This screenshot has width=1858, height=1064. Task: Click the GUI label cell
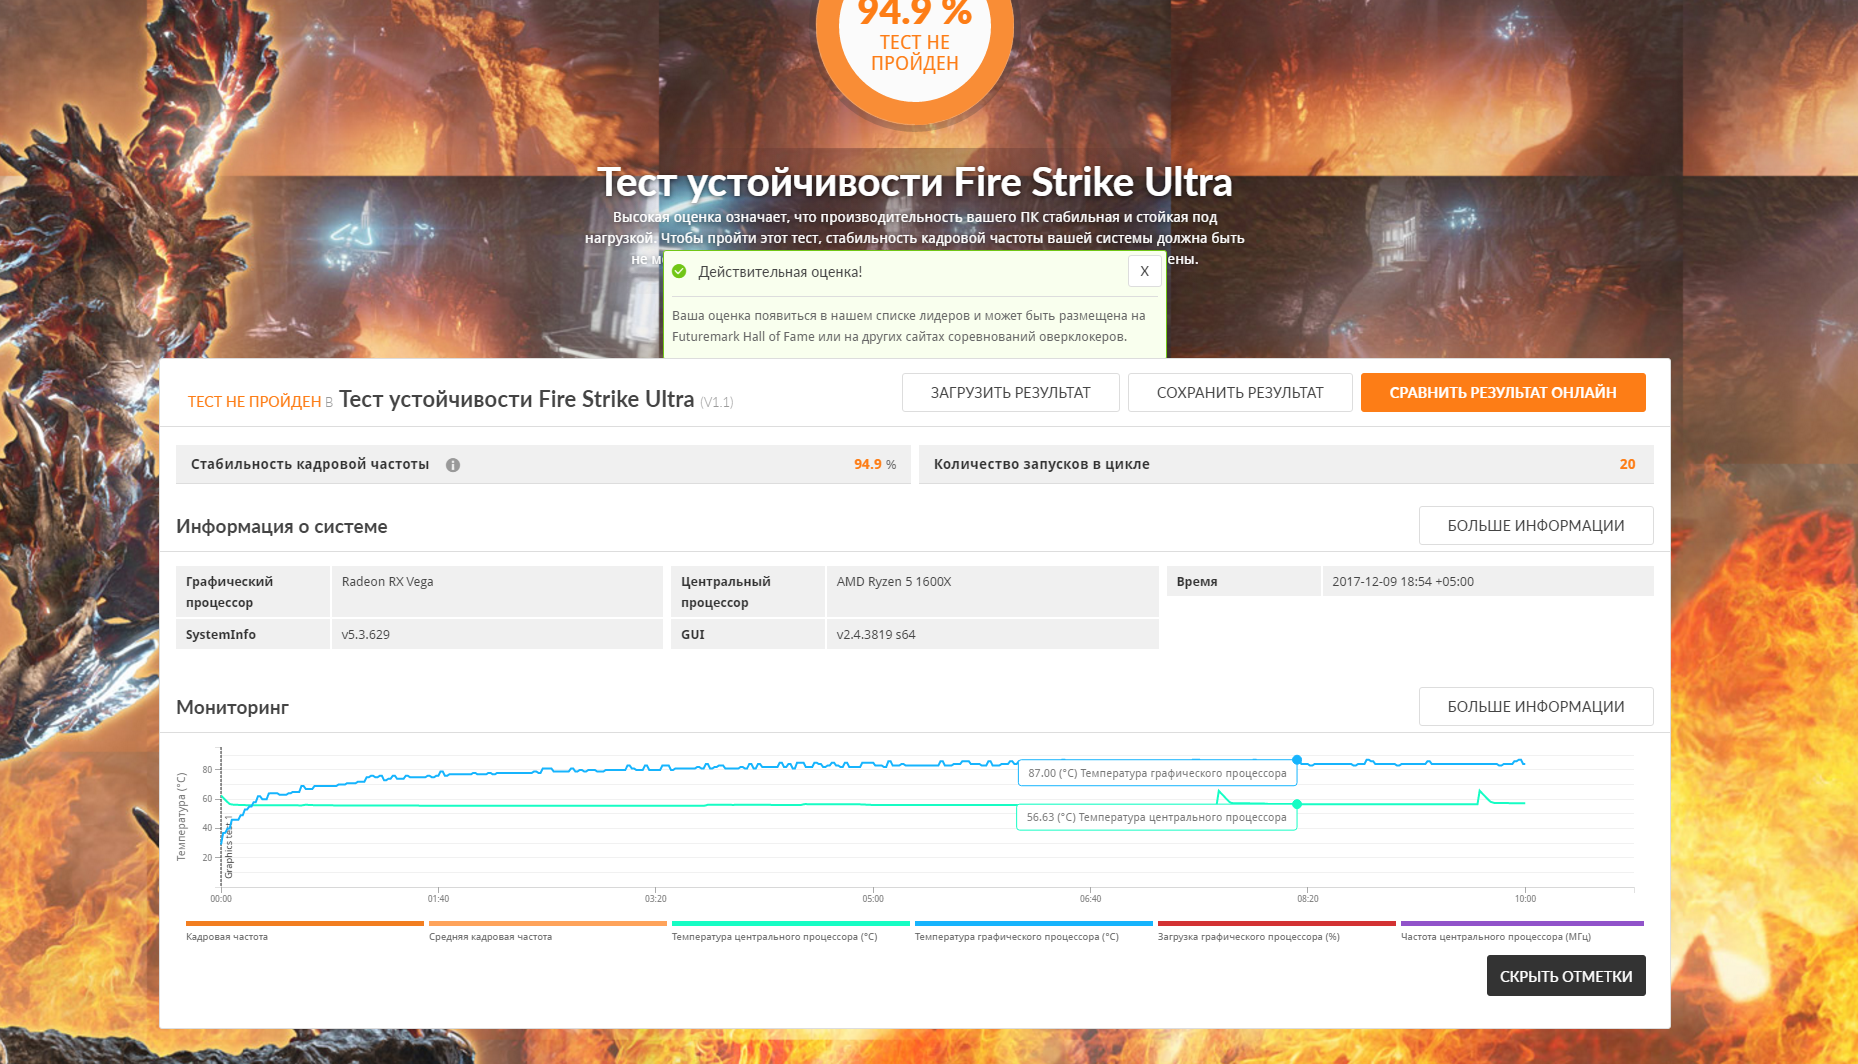coord(748,635)
